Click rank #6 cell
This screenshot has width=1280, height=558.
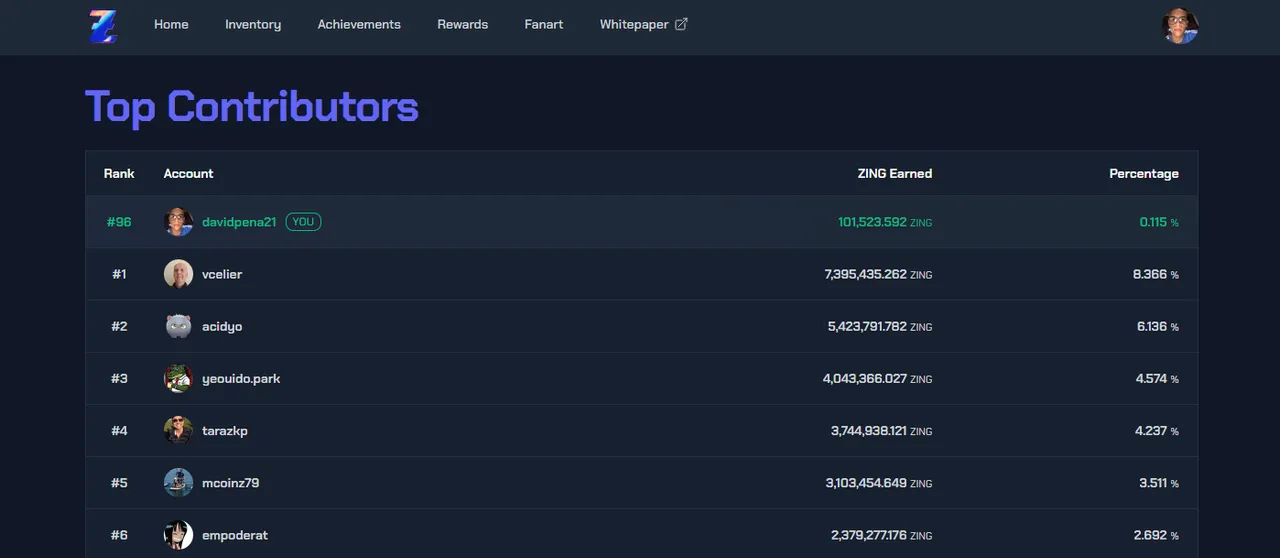(119, 535)
